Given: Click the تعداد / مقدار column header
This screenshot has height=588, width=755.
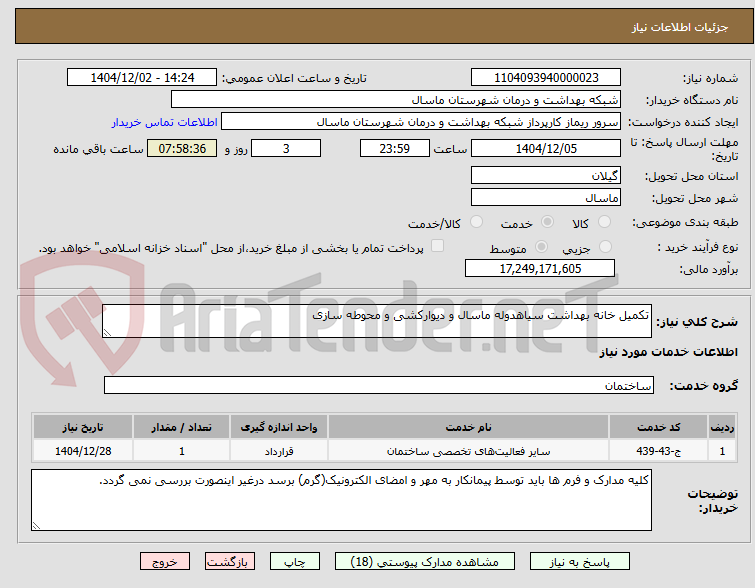Looking at the screenshot, I should click(182, 427).
